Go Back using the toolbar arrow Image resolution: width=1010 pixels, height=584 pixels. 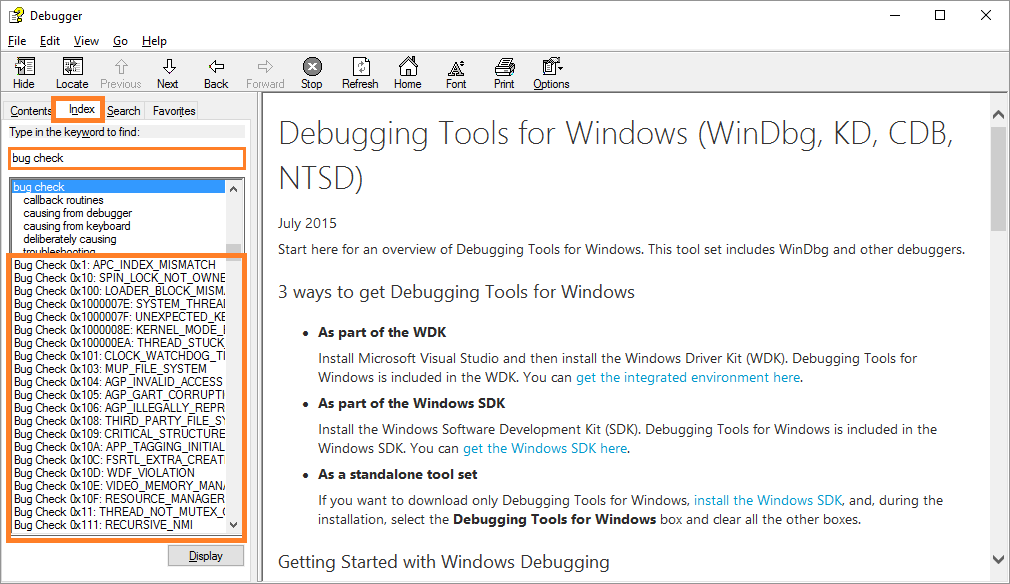coord(216,66)
